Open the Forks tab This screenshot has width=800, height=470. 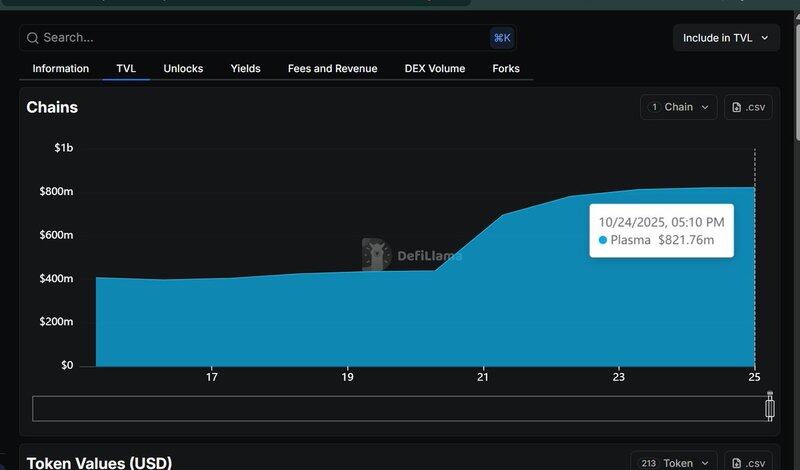point(506,69)
